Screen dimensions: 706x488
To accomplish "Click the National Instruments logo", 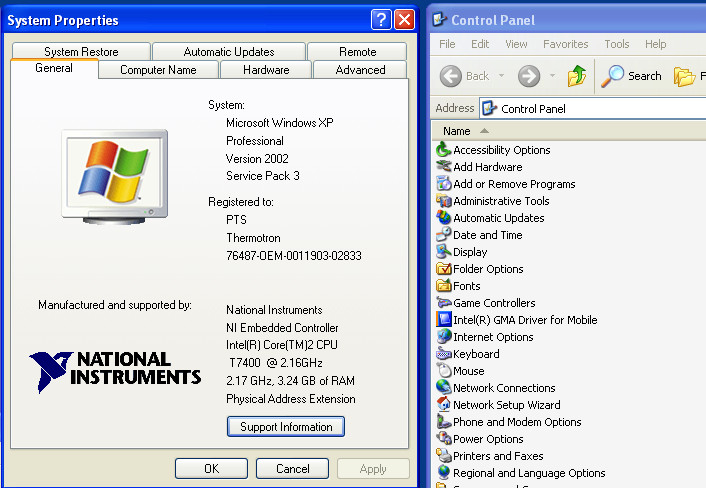I will (115, 372).
